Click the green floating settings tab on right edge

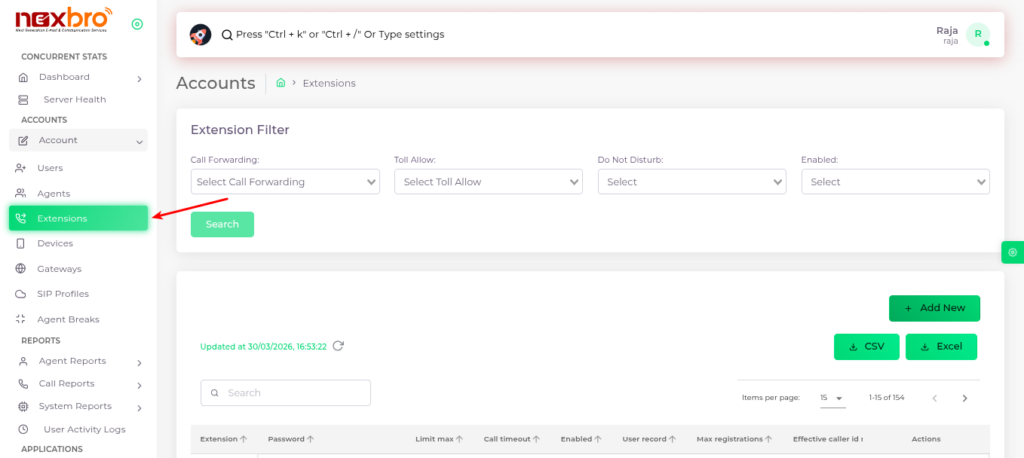(x=1012, y=252)
